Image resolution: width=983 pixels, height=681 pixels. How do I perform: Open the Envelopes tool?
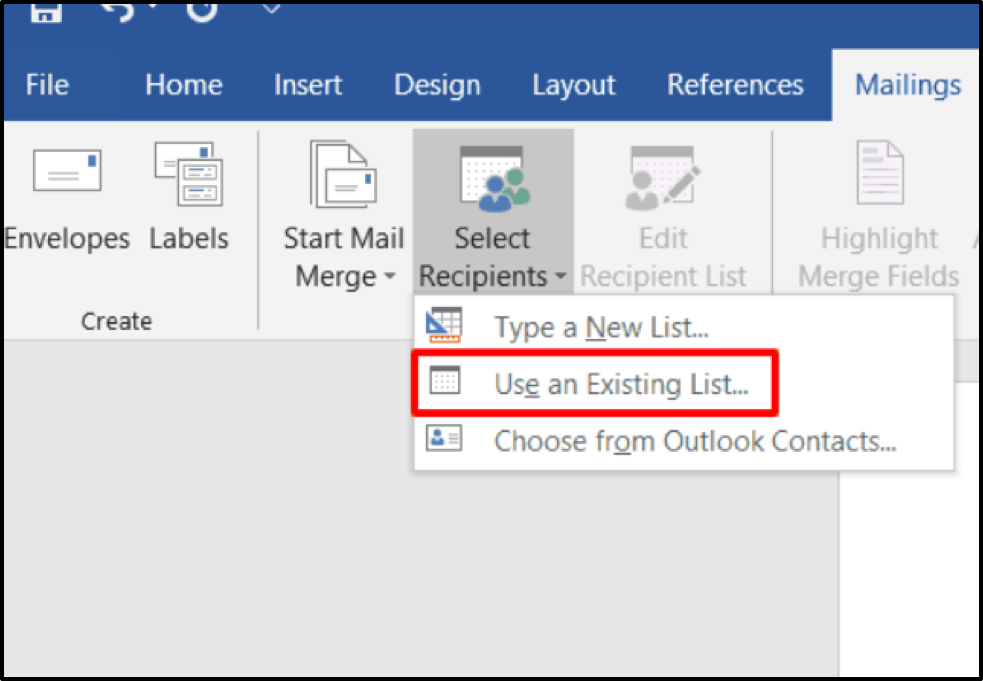coord(67,198)
